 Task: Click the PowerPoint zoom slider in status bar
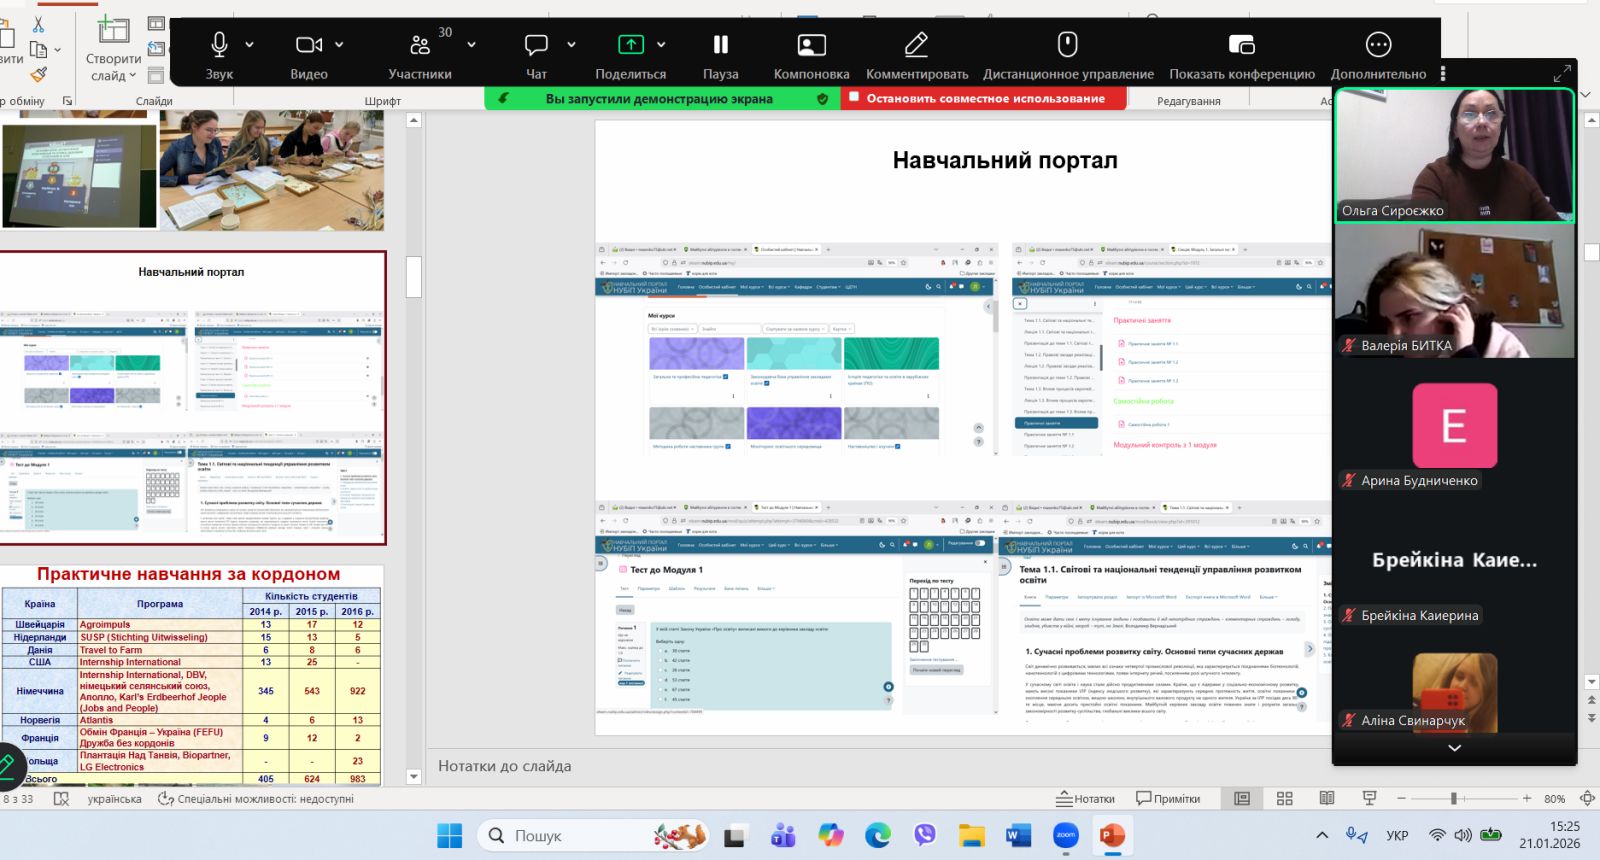click(x=1454, y=798)
